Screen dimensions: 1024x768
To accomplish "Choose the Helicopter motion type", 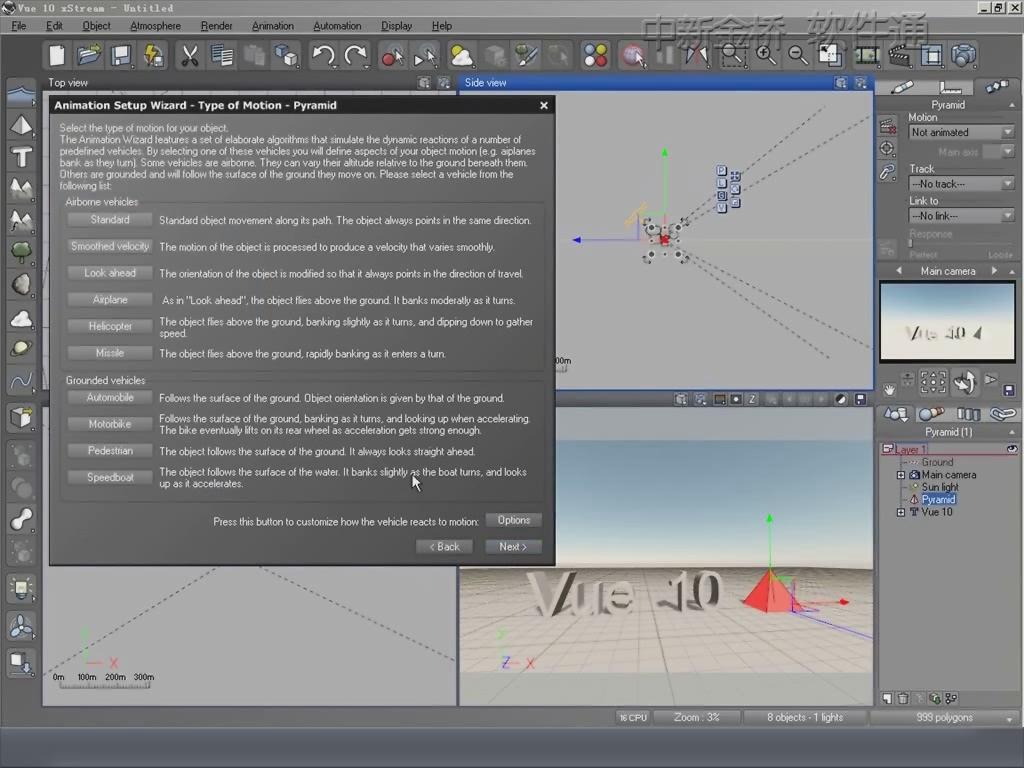I will pos(110,327).
